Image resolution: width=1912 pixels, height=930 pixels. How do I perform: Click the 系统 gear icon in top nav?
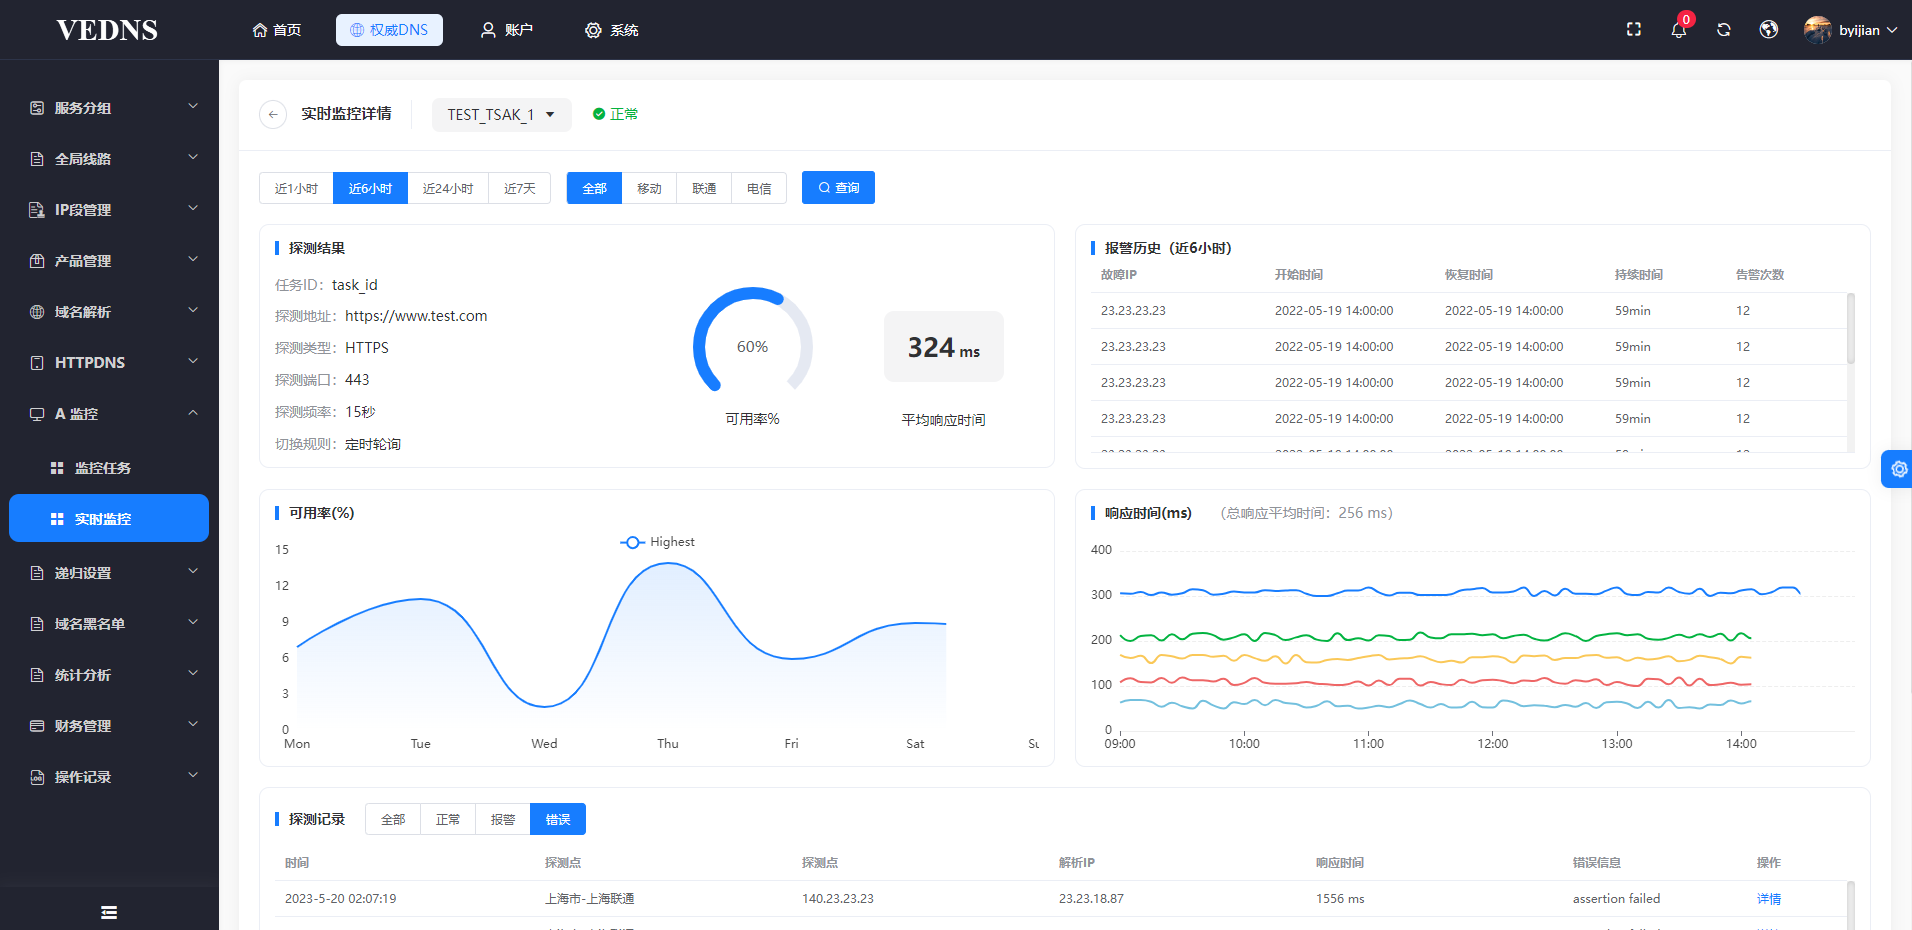pyautogui.click(x=593, y=30)
